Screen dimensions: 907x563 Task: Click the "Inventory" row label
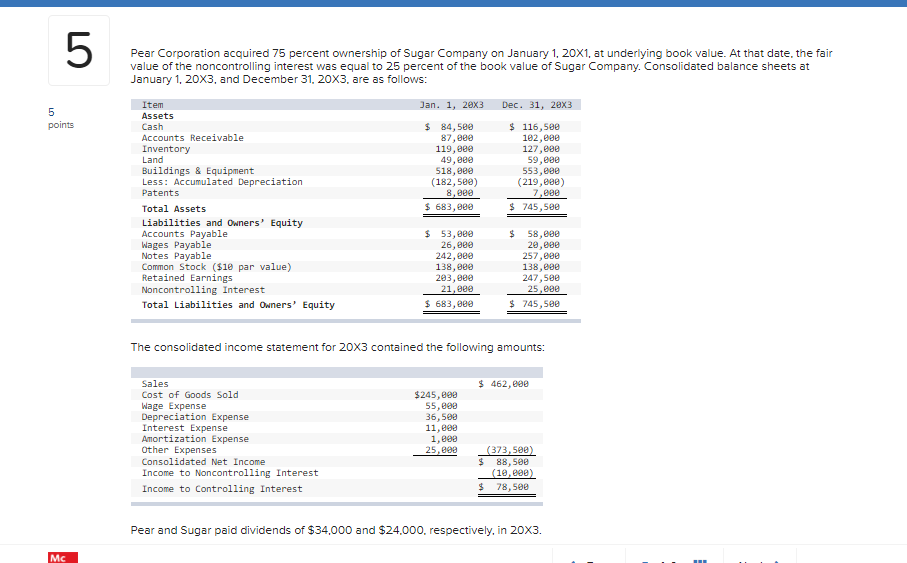[166, 149]
